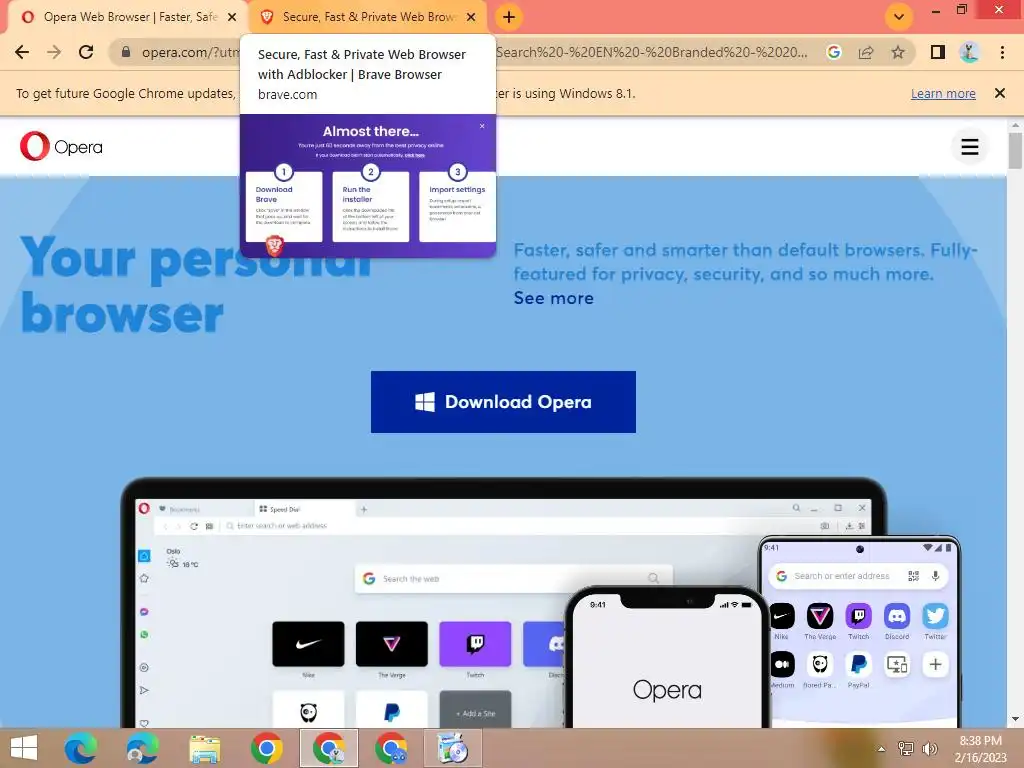
Task: Close the Opera Web Browser tab
Action: click(x=232, y=17)
